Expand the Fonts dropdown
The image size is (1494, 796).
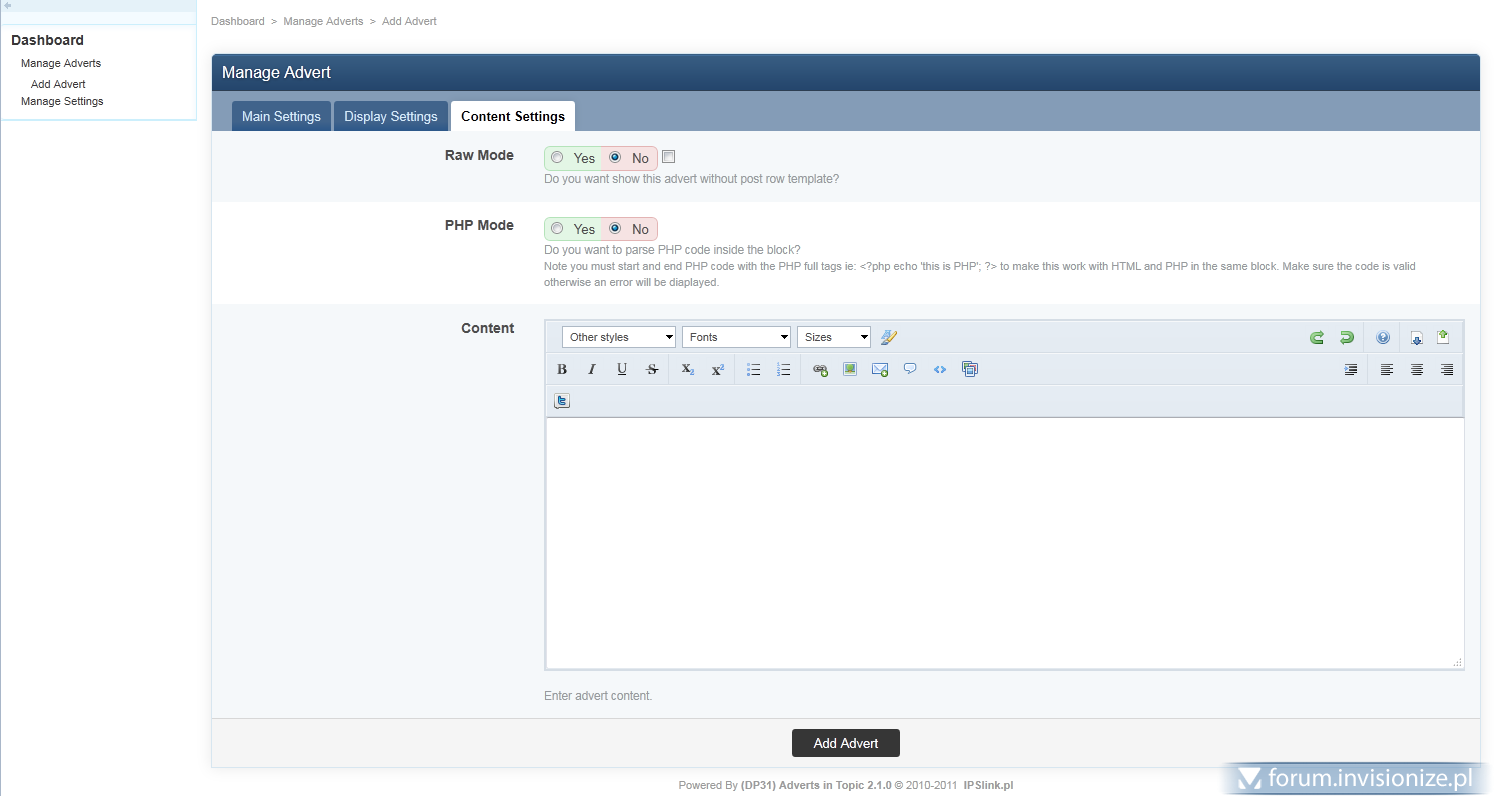[x=736, y=337]
